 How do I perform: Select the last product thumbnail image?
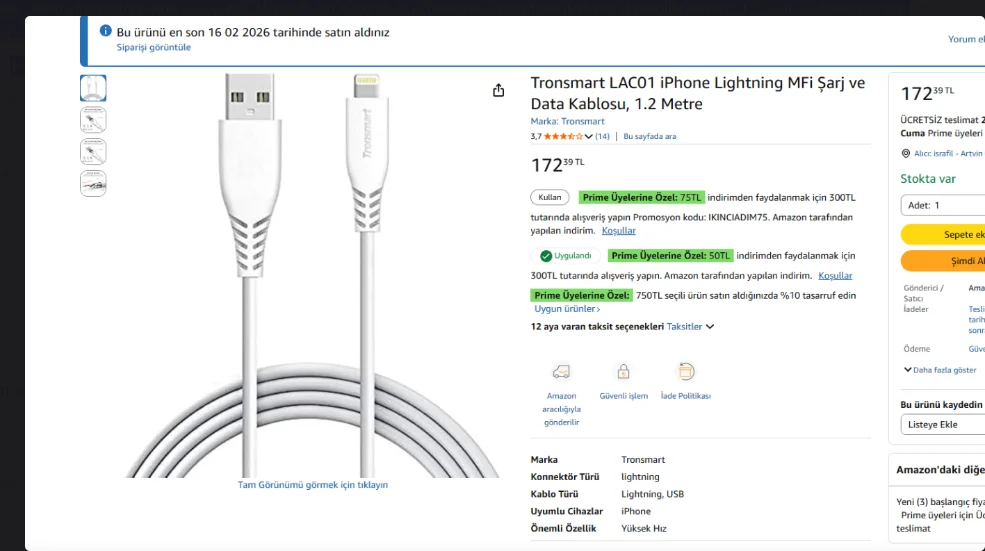tap(93, 184)
